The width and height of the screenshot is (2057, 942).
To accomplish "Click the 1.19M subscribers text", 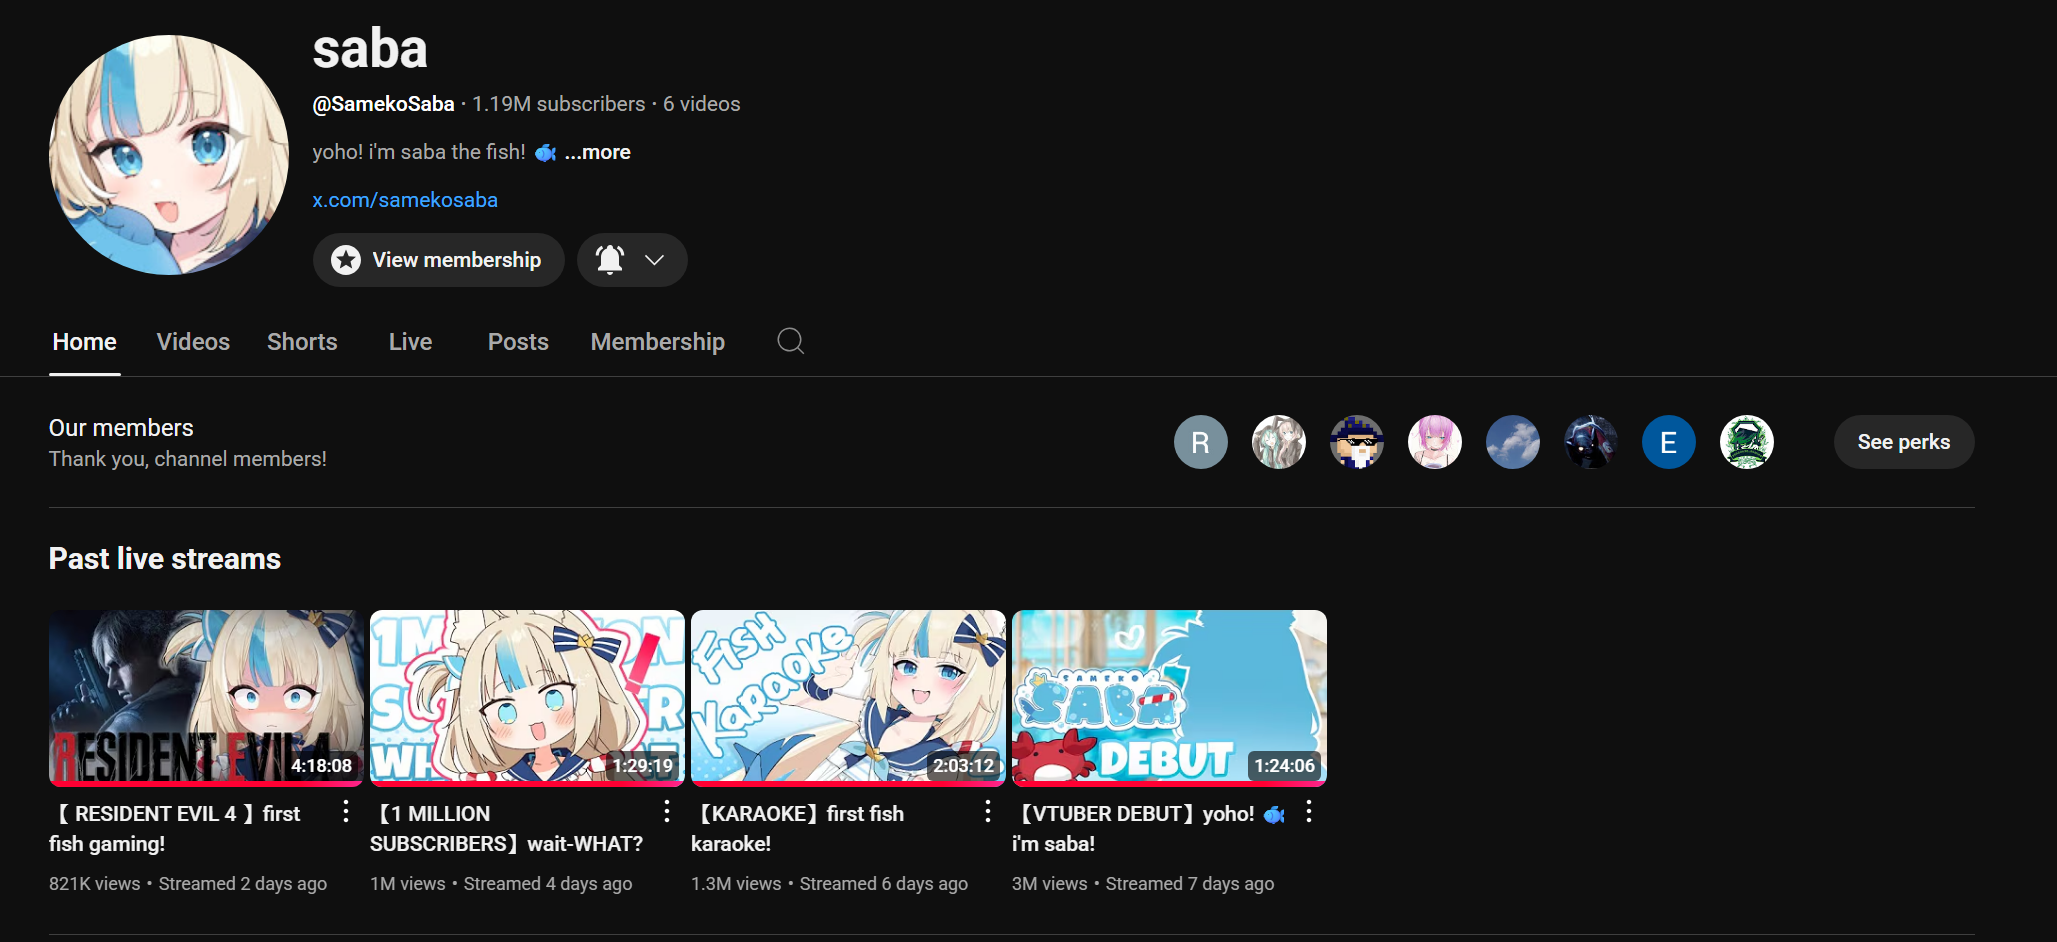I will (x=558, y=104).
